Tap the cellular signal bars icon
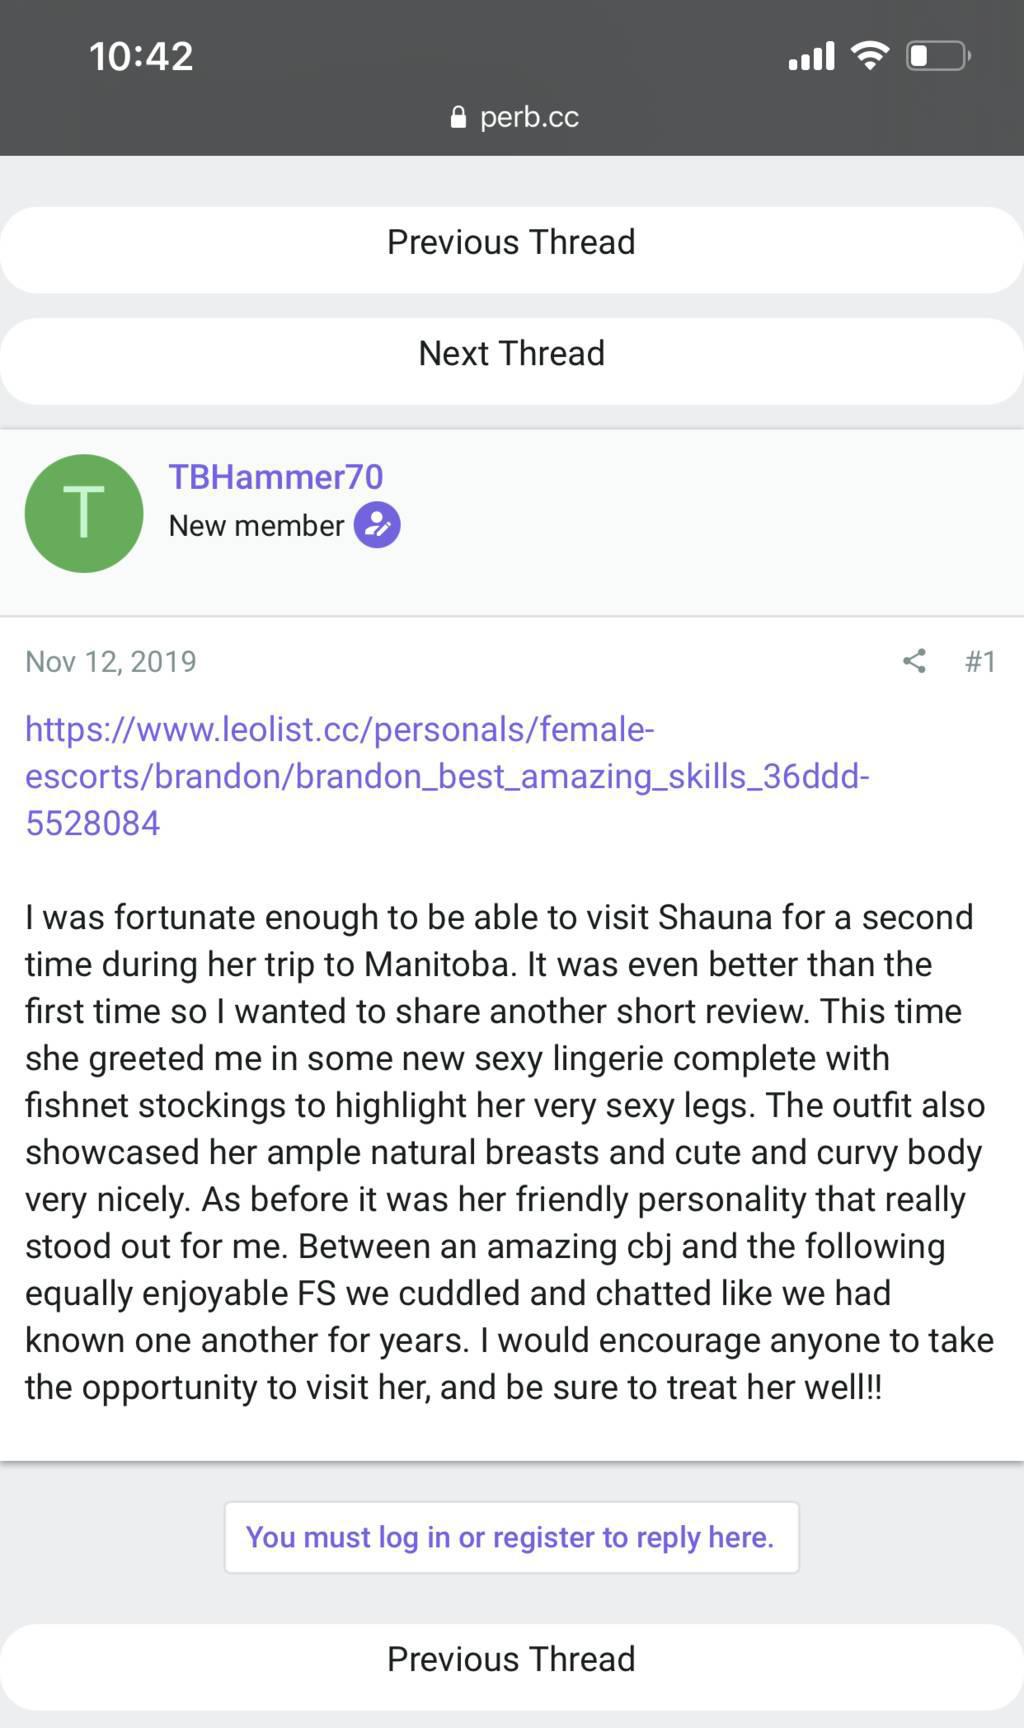 [x=811, y=56]
